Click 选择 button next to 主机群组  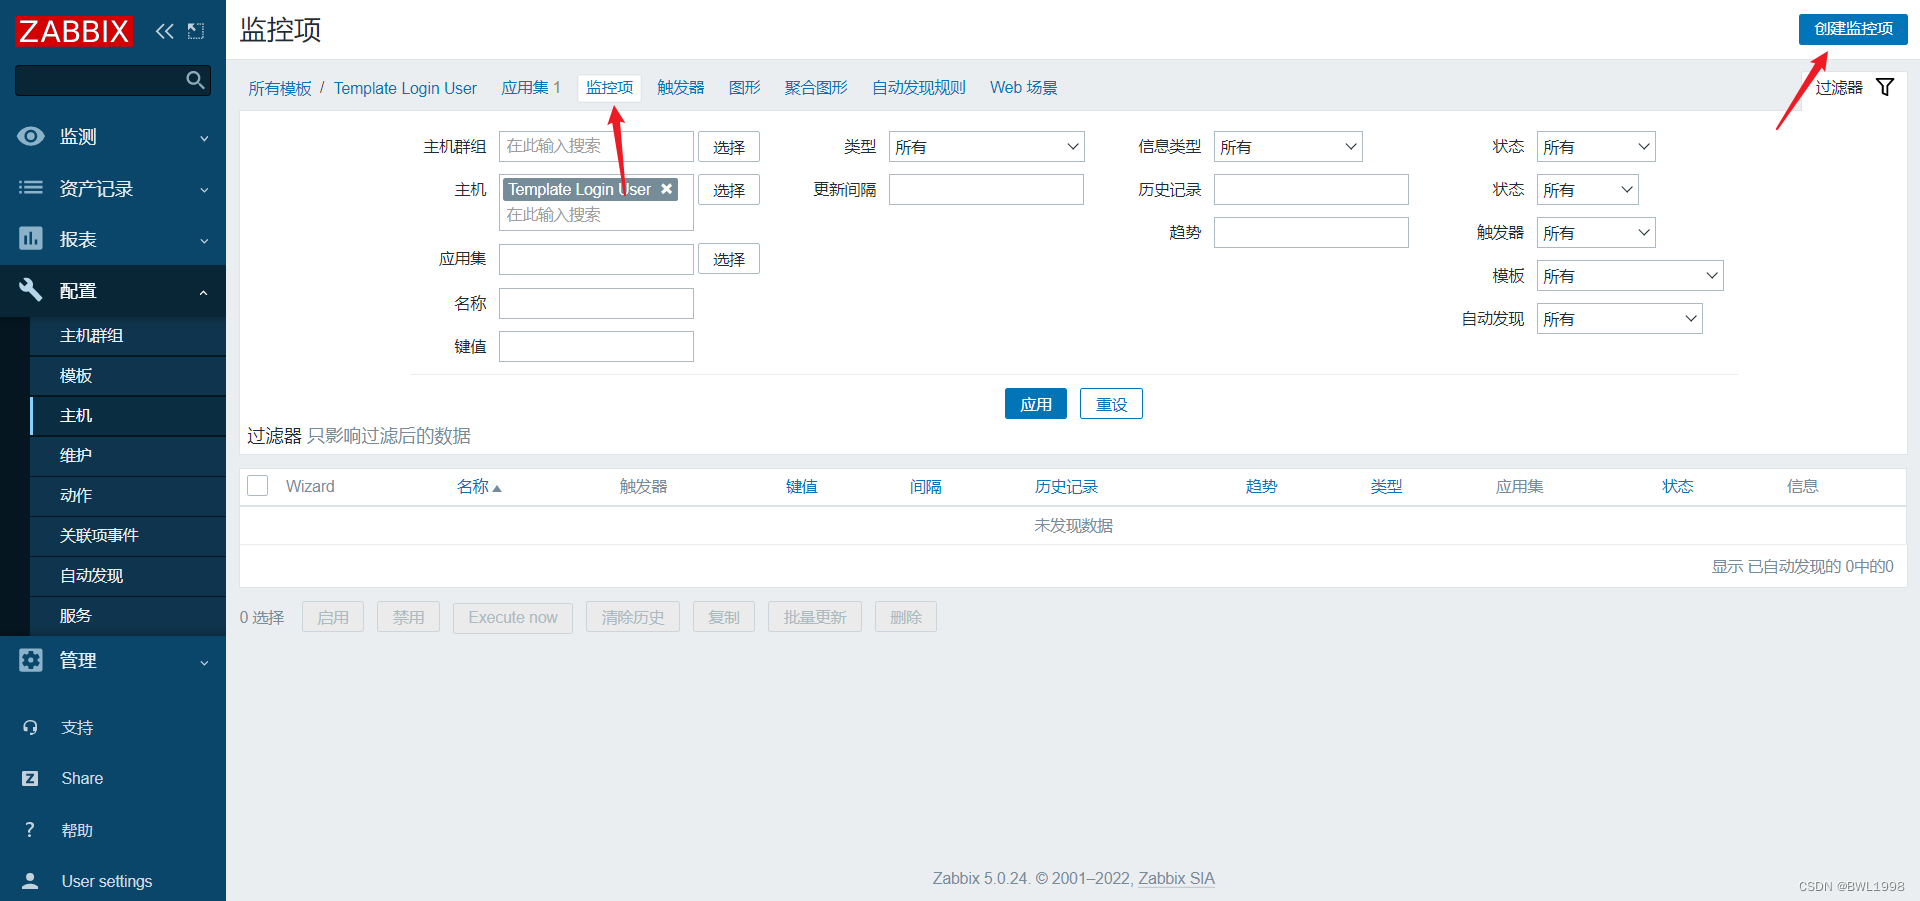click(x=729, y=147)
